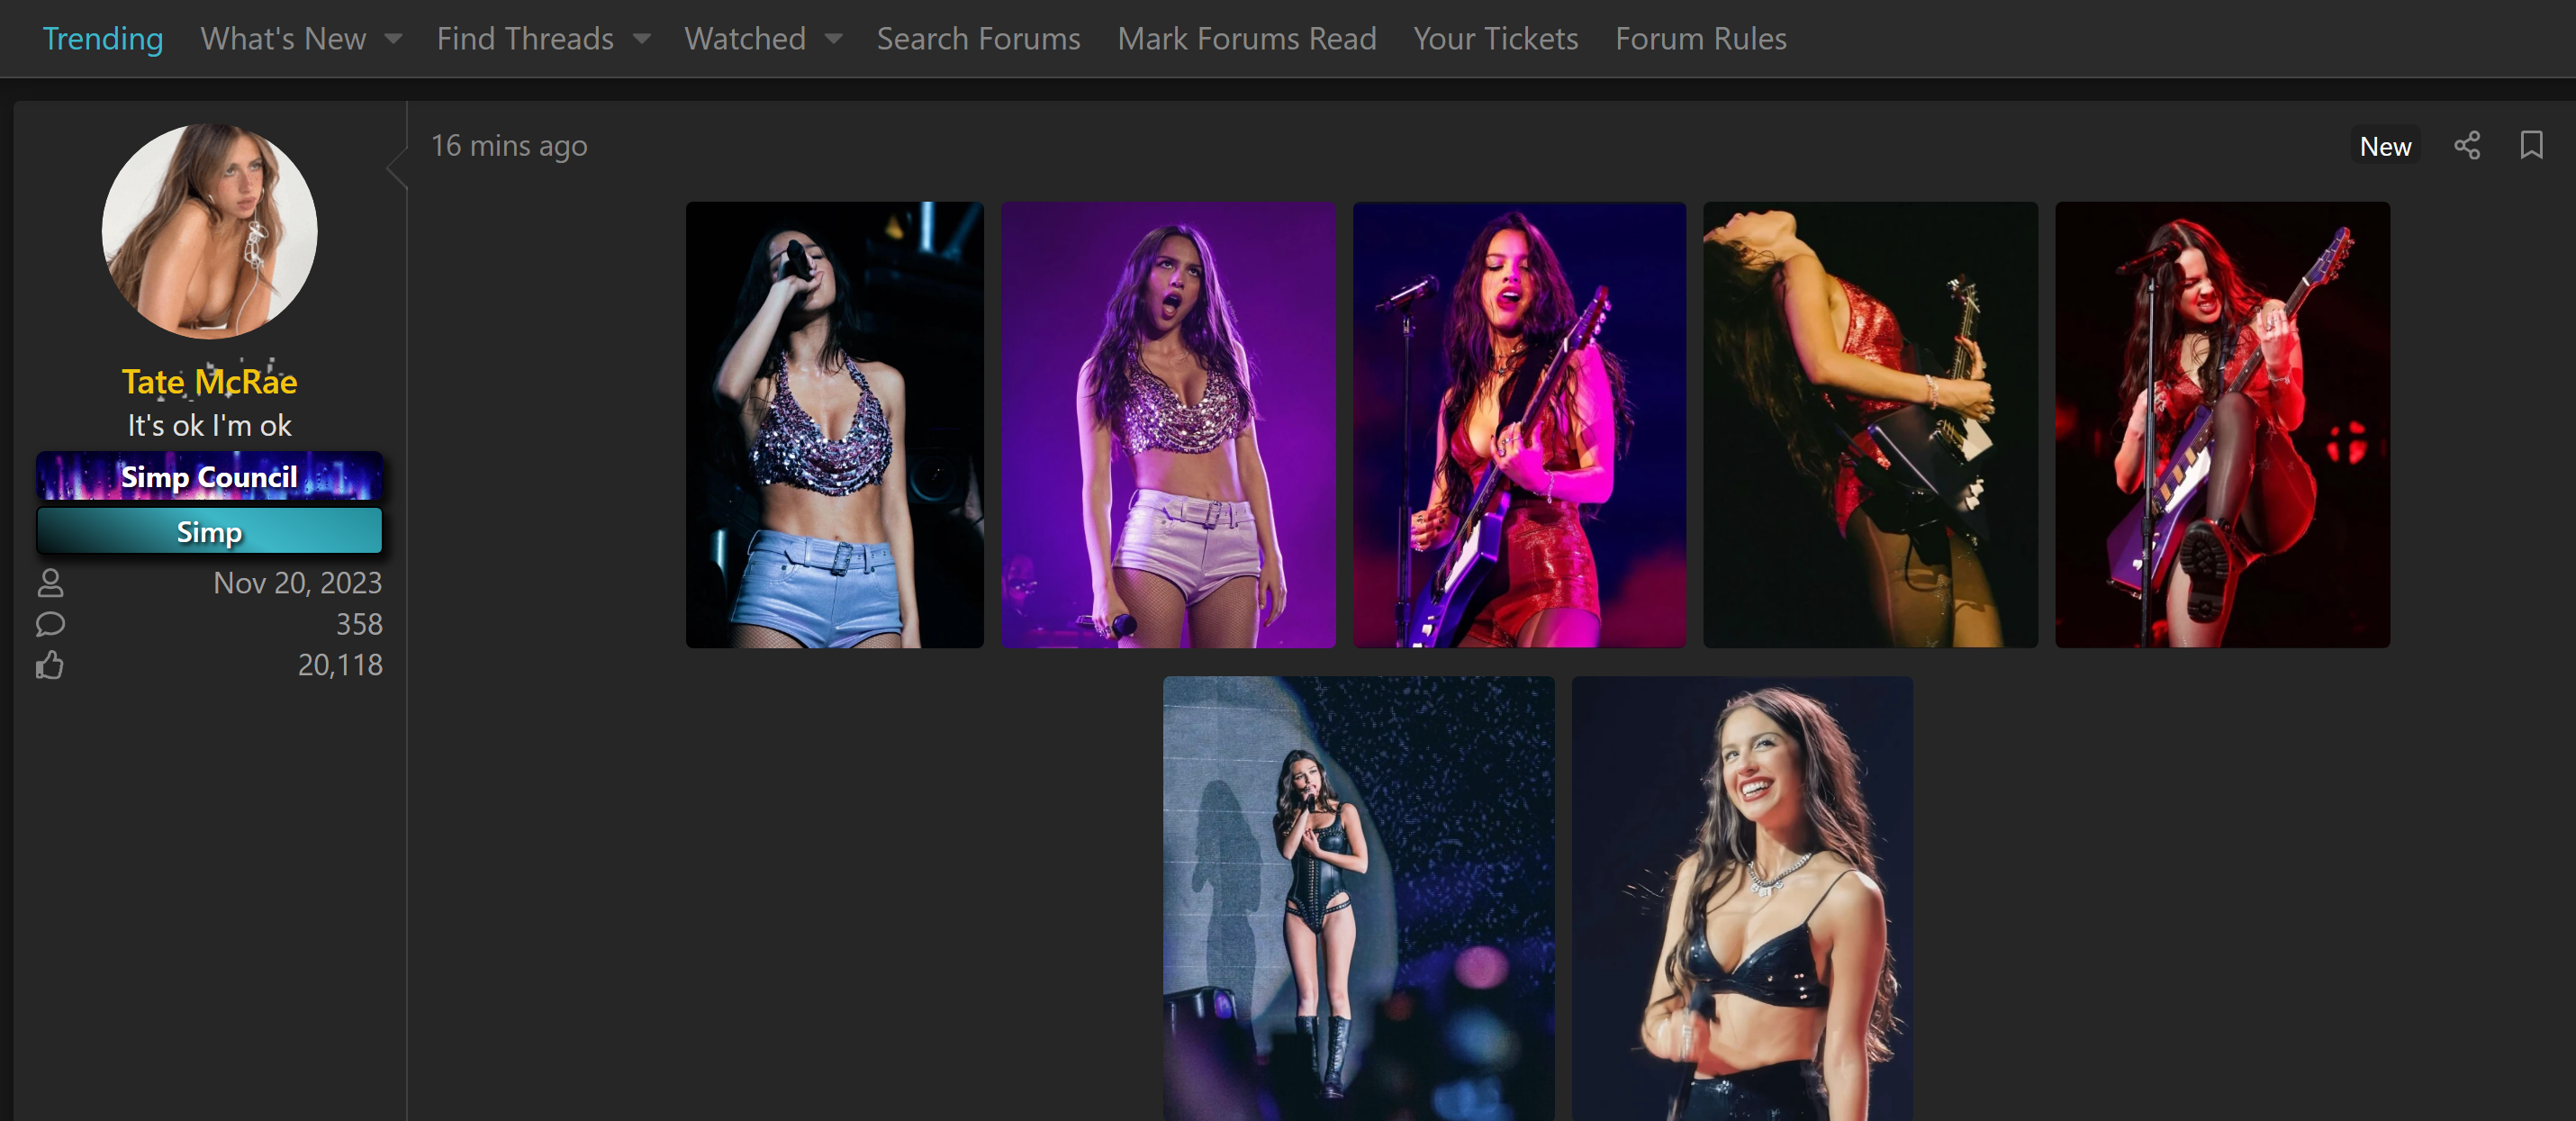Image resolution: width=2576 pixels, height=1121 pixels.
Task: Open the 16 mins ago timestamp link
Action: (509, 146)
